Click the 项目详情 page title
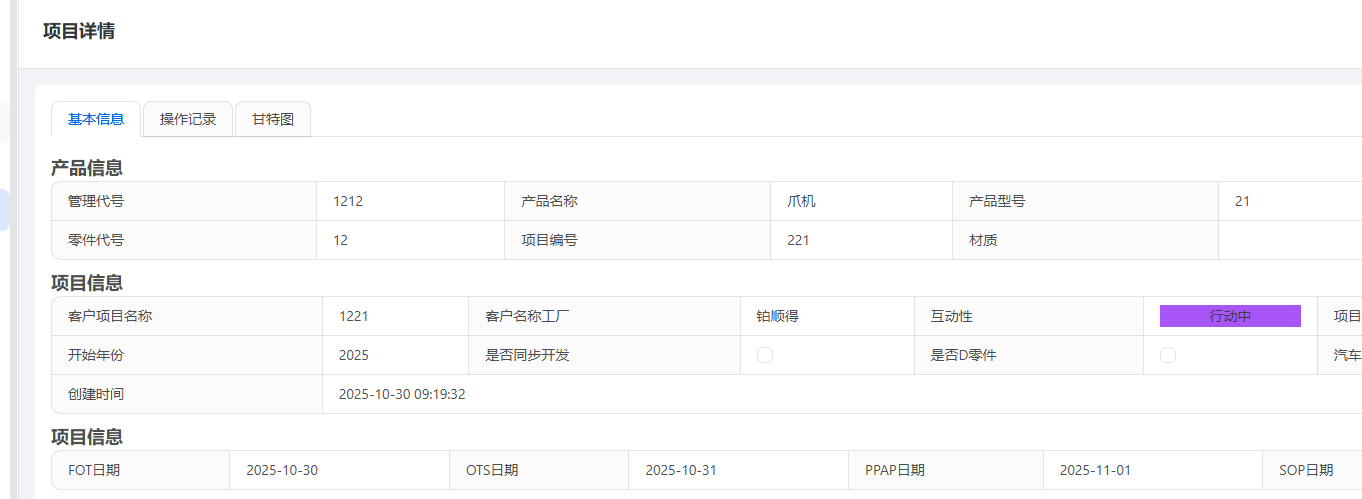The width and height of the screenshot is (1362, 499). pyautogui.click(x=79, y=31)
